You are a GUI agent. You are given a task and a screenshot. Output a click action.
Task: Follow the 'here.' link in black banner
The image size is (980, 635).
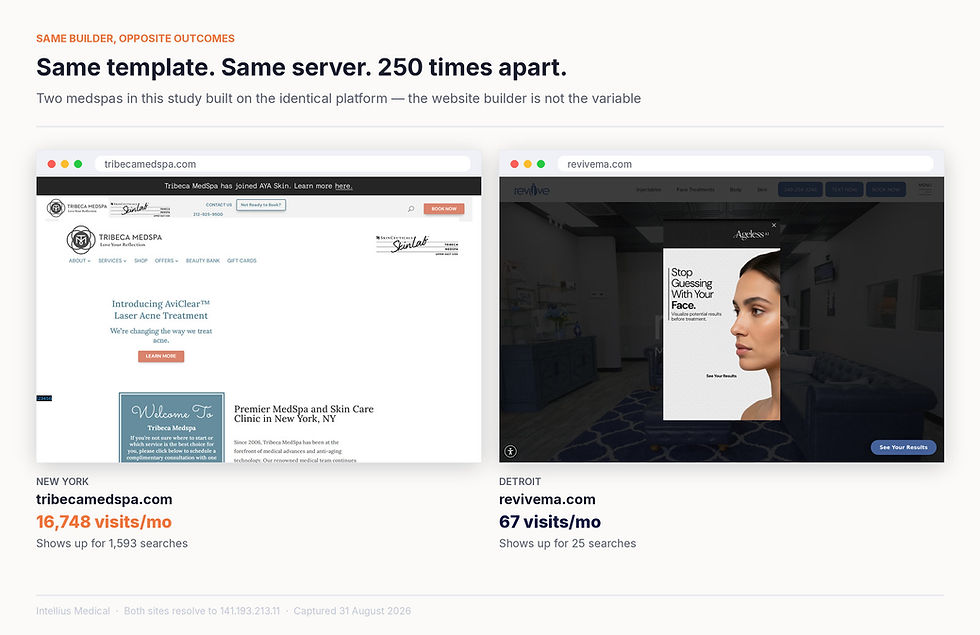[343, 186]
